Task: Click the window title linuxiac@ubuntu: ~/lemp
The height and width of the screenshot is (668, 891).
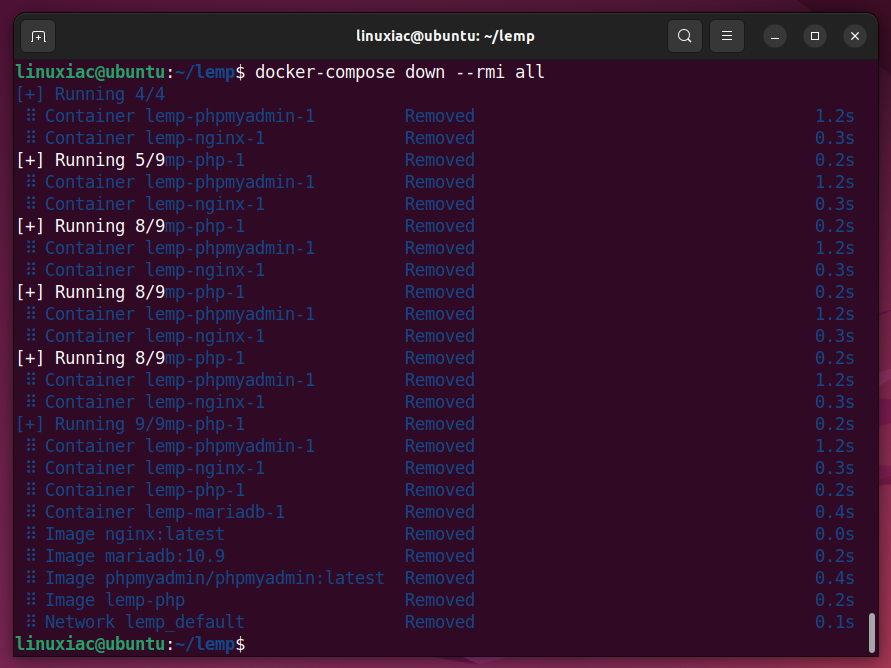Action: click(x=445, y=36)
